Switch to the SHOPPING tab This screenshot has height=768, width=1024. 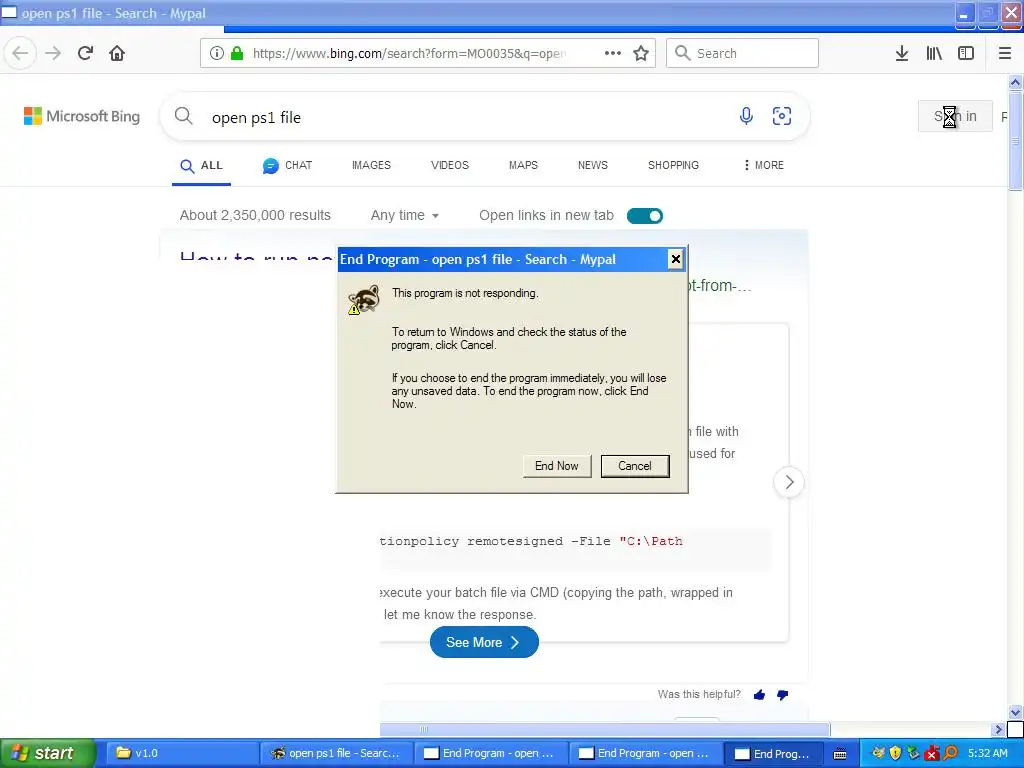(x=673, y=165)
